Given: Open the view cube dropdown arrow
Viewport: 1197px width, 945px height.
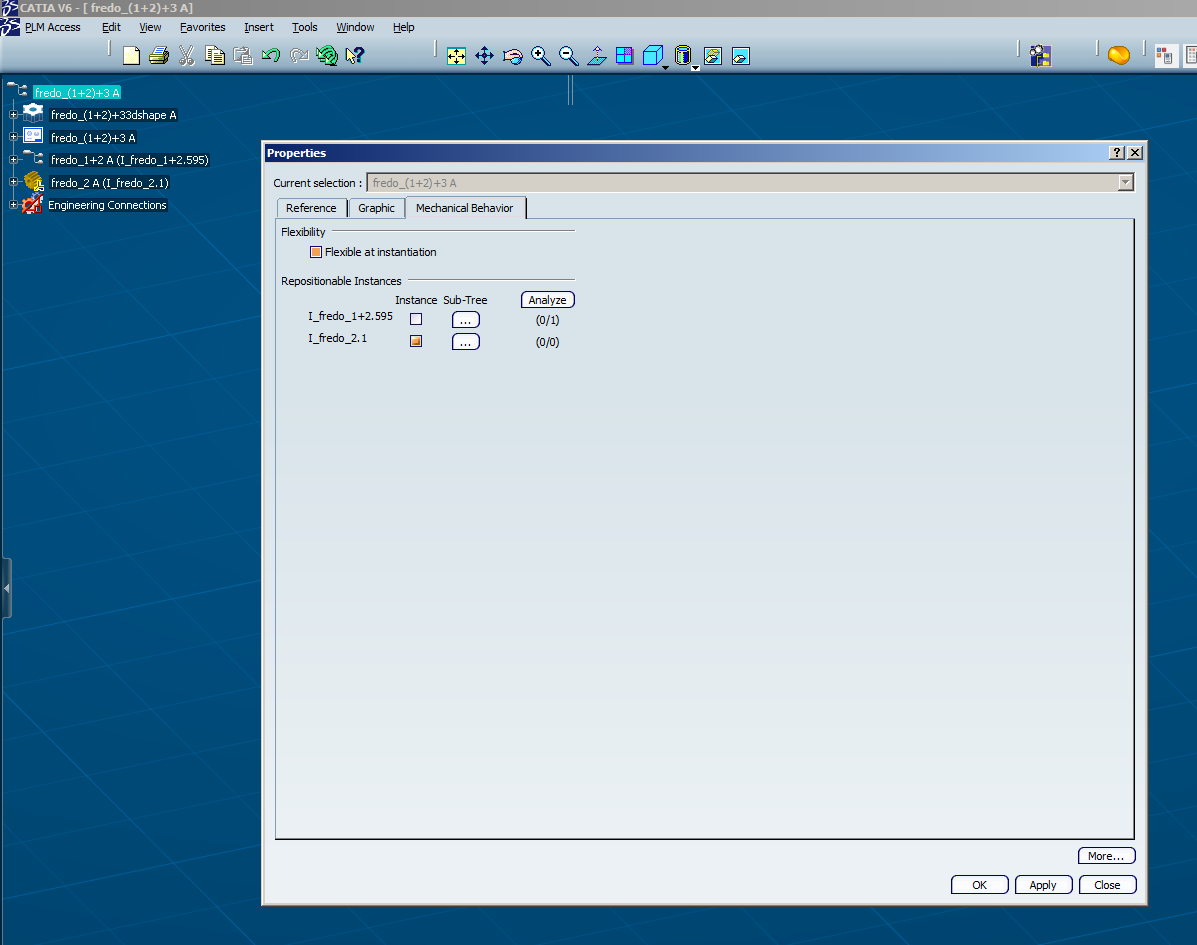Looking at the screenshot, I should (666, 68).
